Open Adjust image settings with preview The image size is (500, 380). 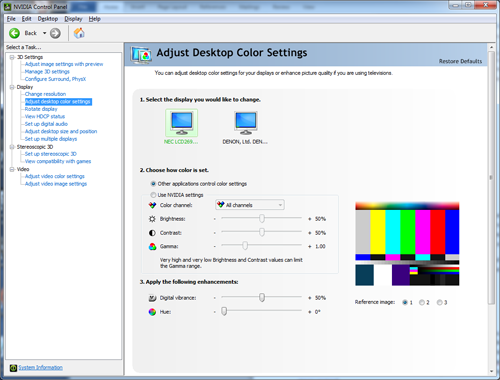(64, 64)
